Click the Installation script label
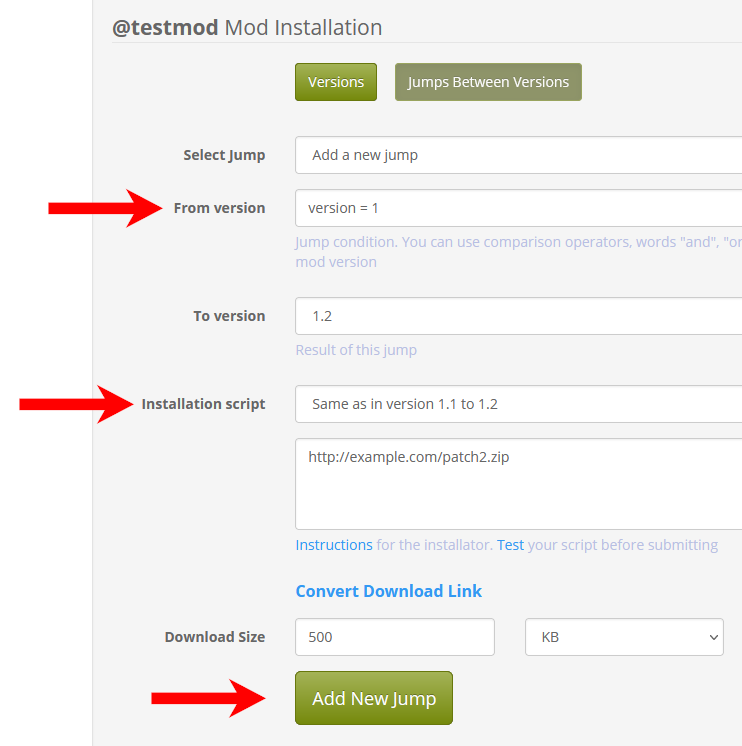Viewport: 742px width, 746px height. pos(203,404)
